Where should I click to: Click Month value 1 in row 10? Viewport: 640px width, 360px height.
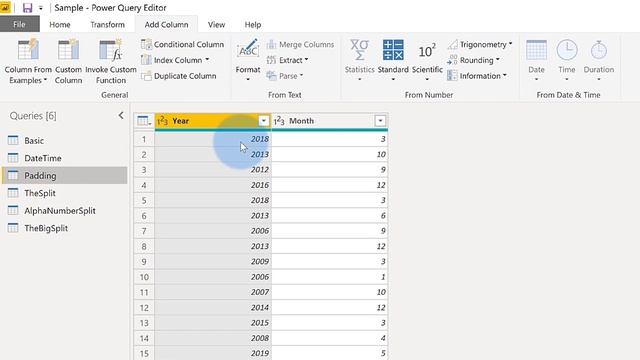tap(329, 277)
